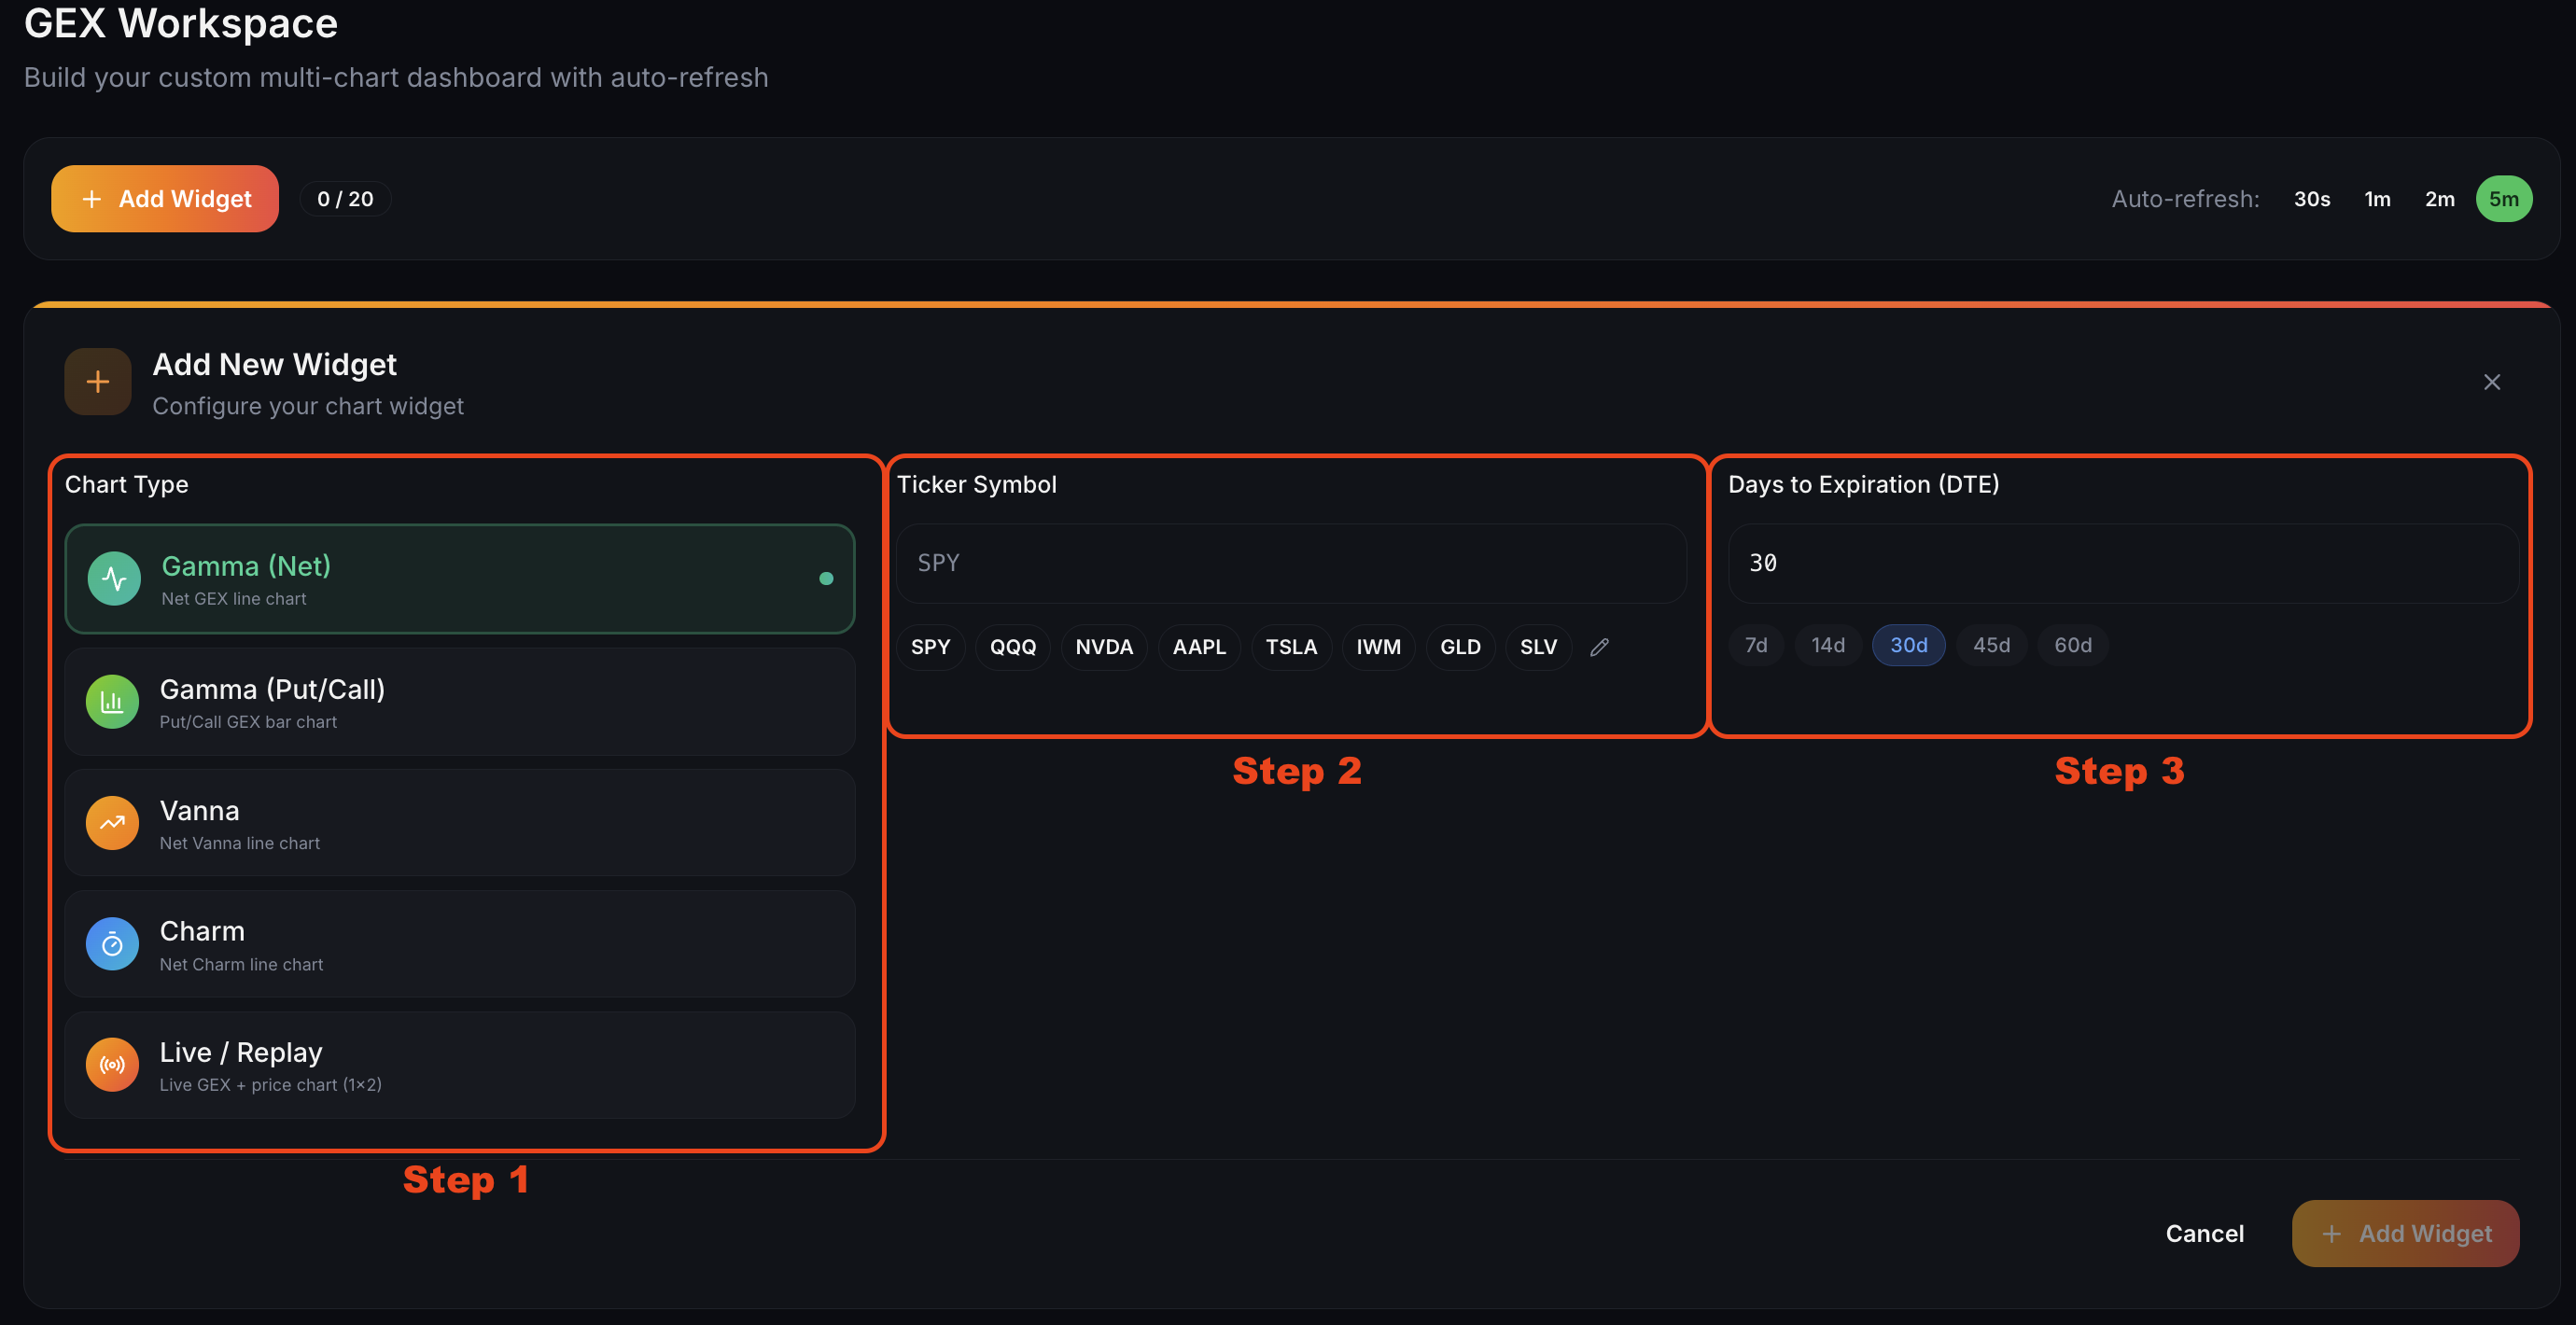The width and height of the screenshot is (2576, 1325).
Task: Click the GEX Workspace title
Action: 181,23
